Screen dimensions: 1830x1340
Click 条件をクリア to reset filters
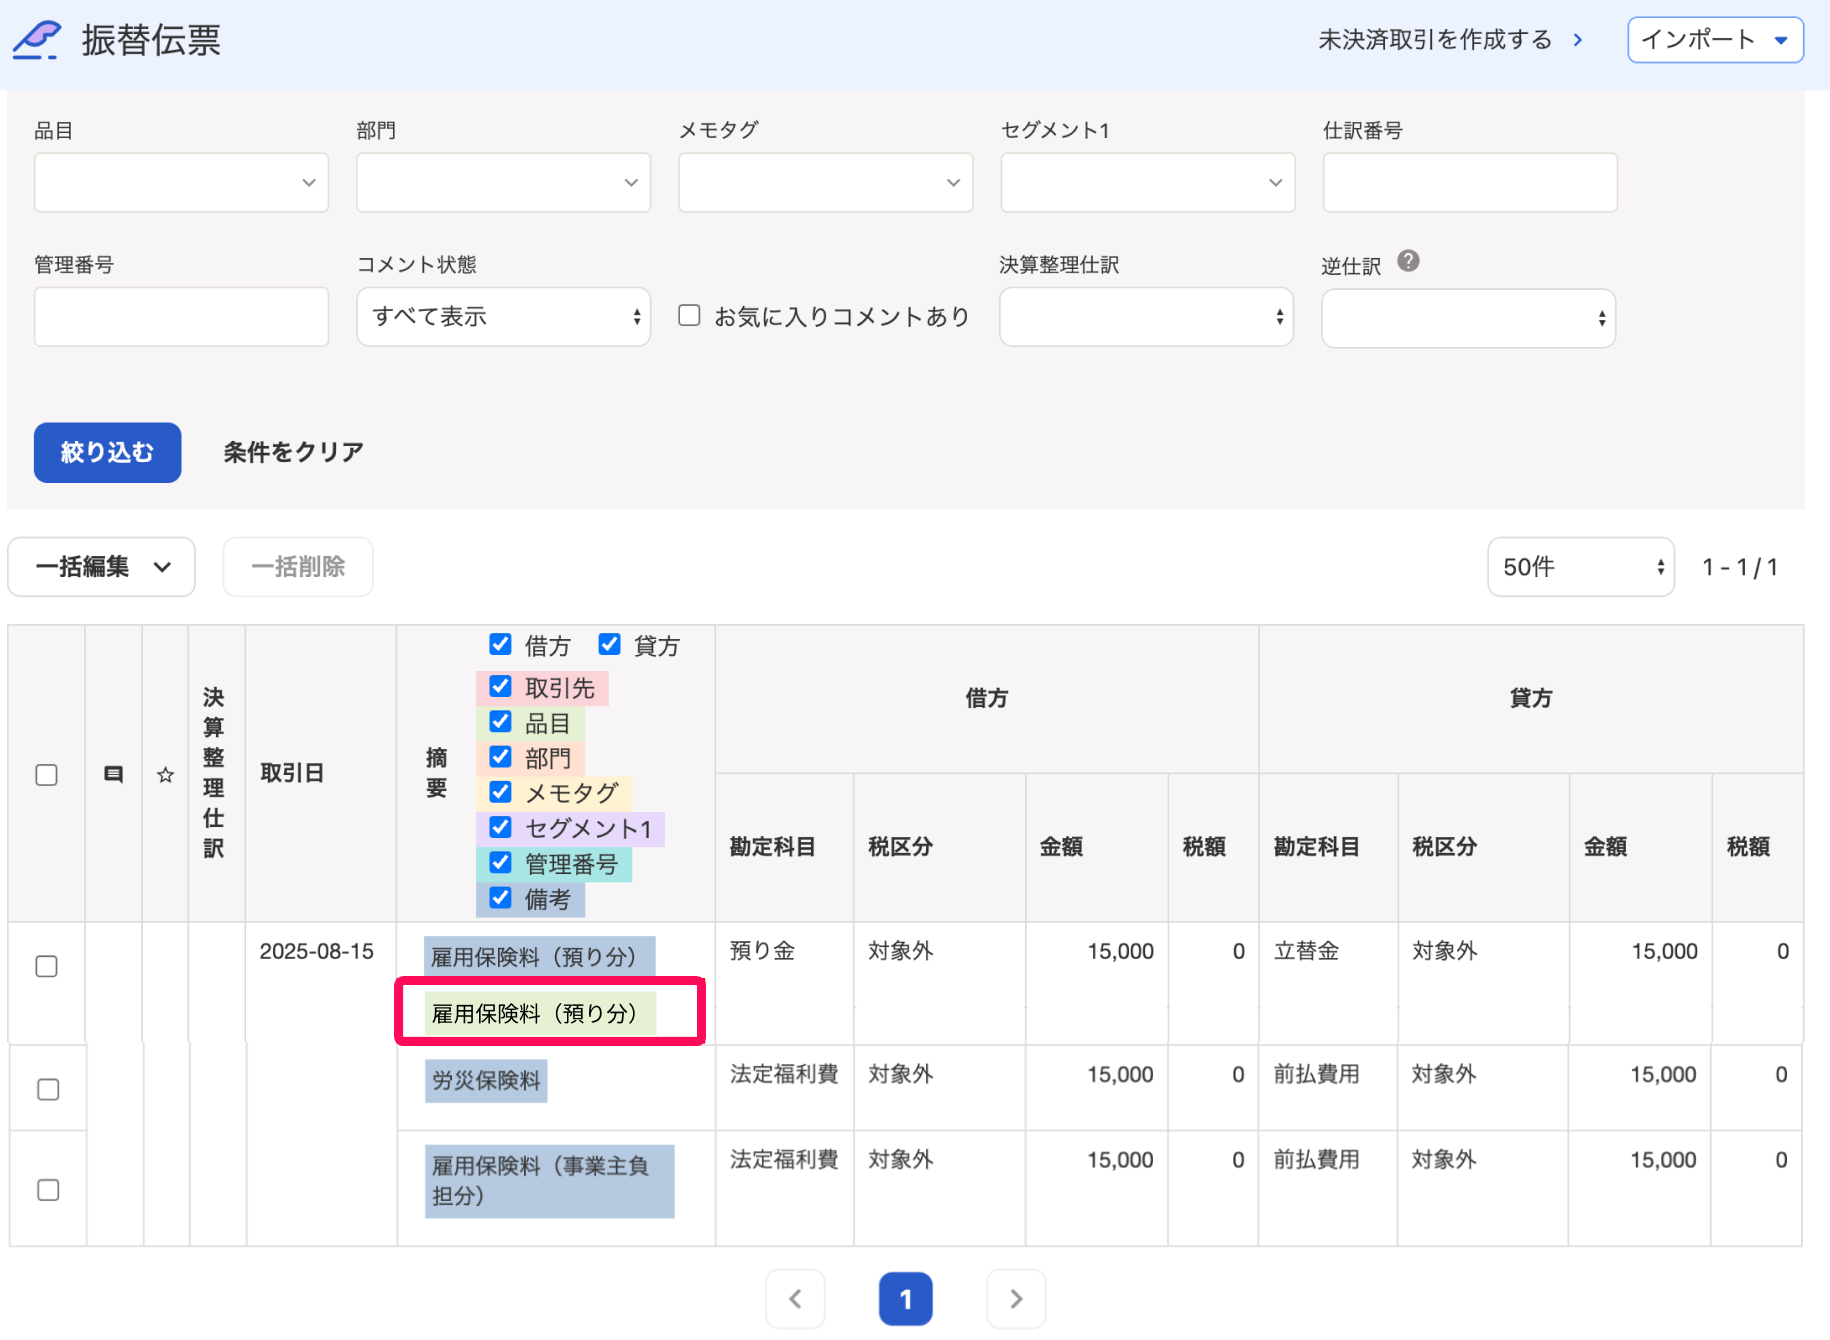click(x=293, y=452)
